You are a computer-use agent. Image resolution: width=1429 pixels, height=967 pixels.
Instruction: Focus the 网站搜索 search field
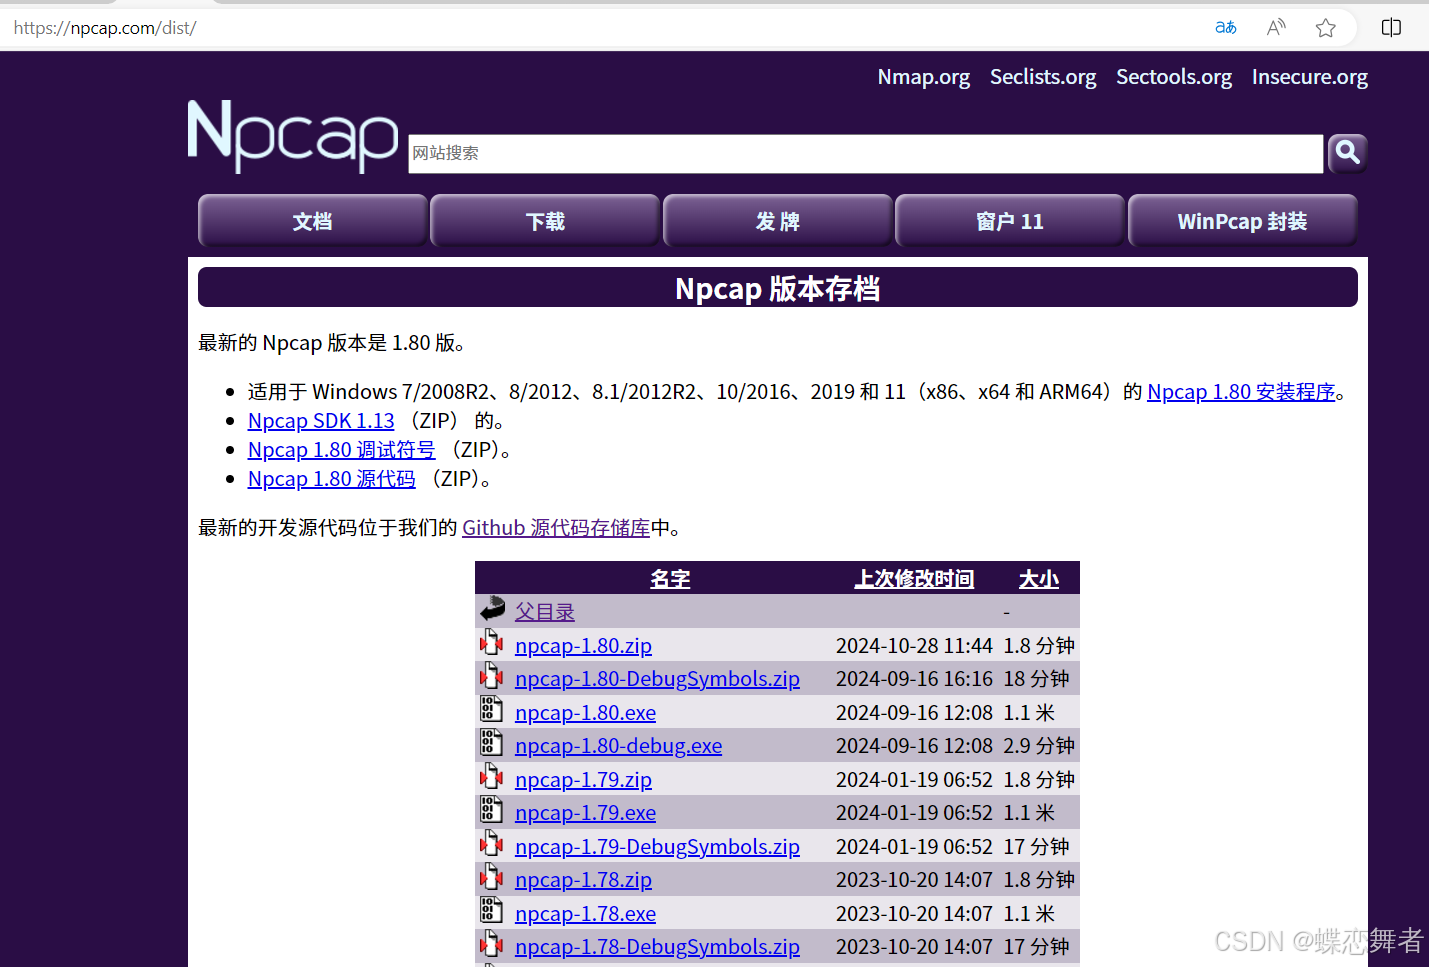[x=865, y=153]
